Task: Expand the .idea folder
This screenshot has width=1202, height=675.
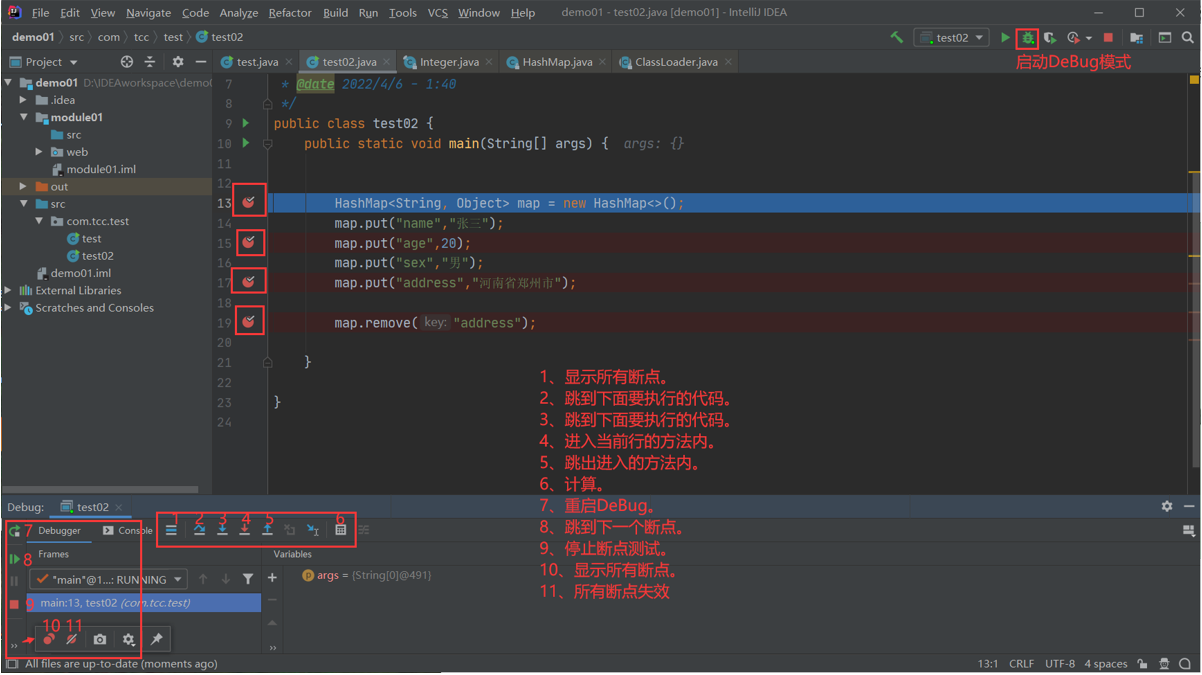Action: point(24,100)
